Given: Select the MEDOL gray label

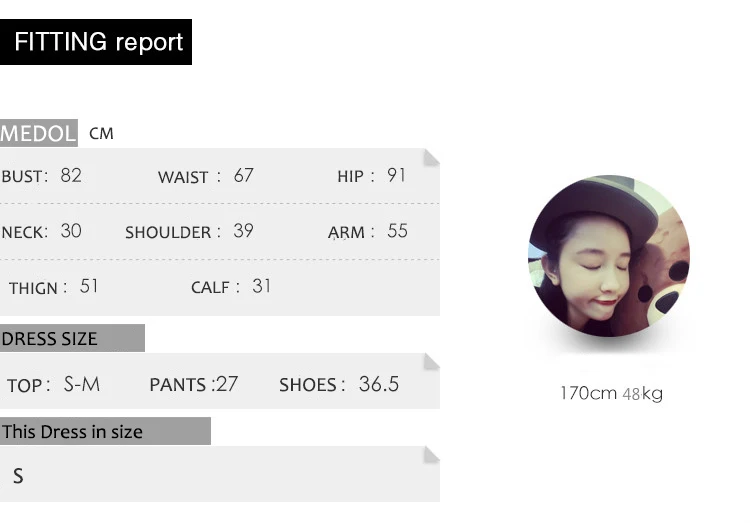Looking at the screenshot, I should pos(39,133).
